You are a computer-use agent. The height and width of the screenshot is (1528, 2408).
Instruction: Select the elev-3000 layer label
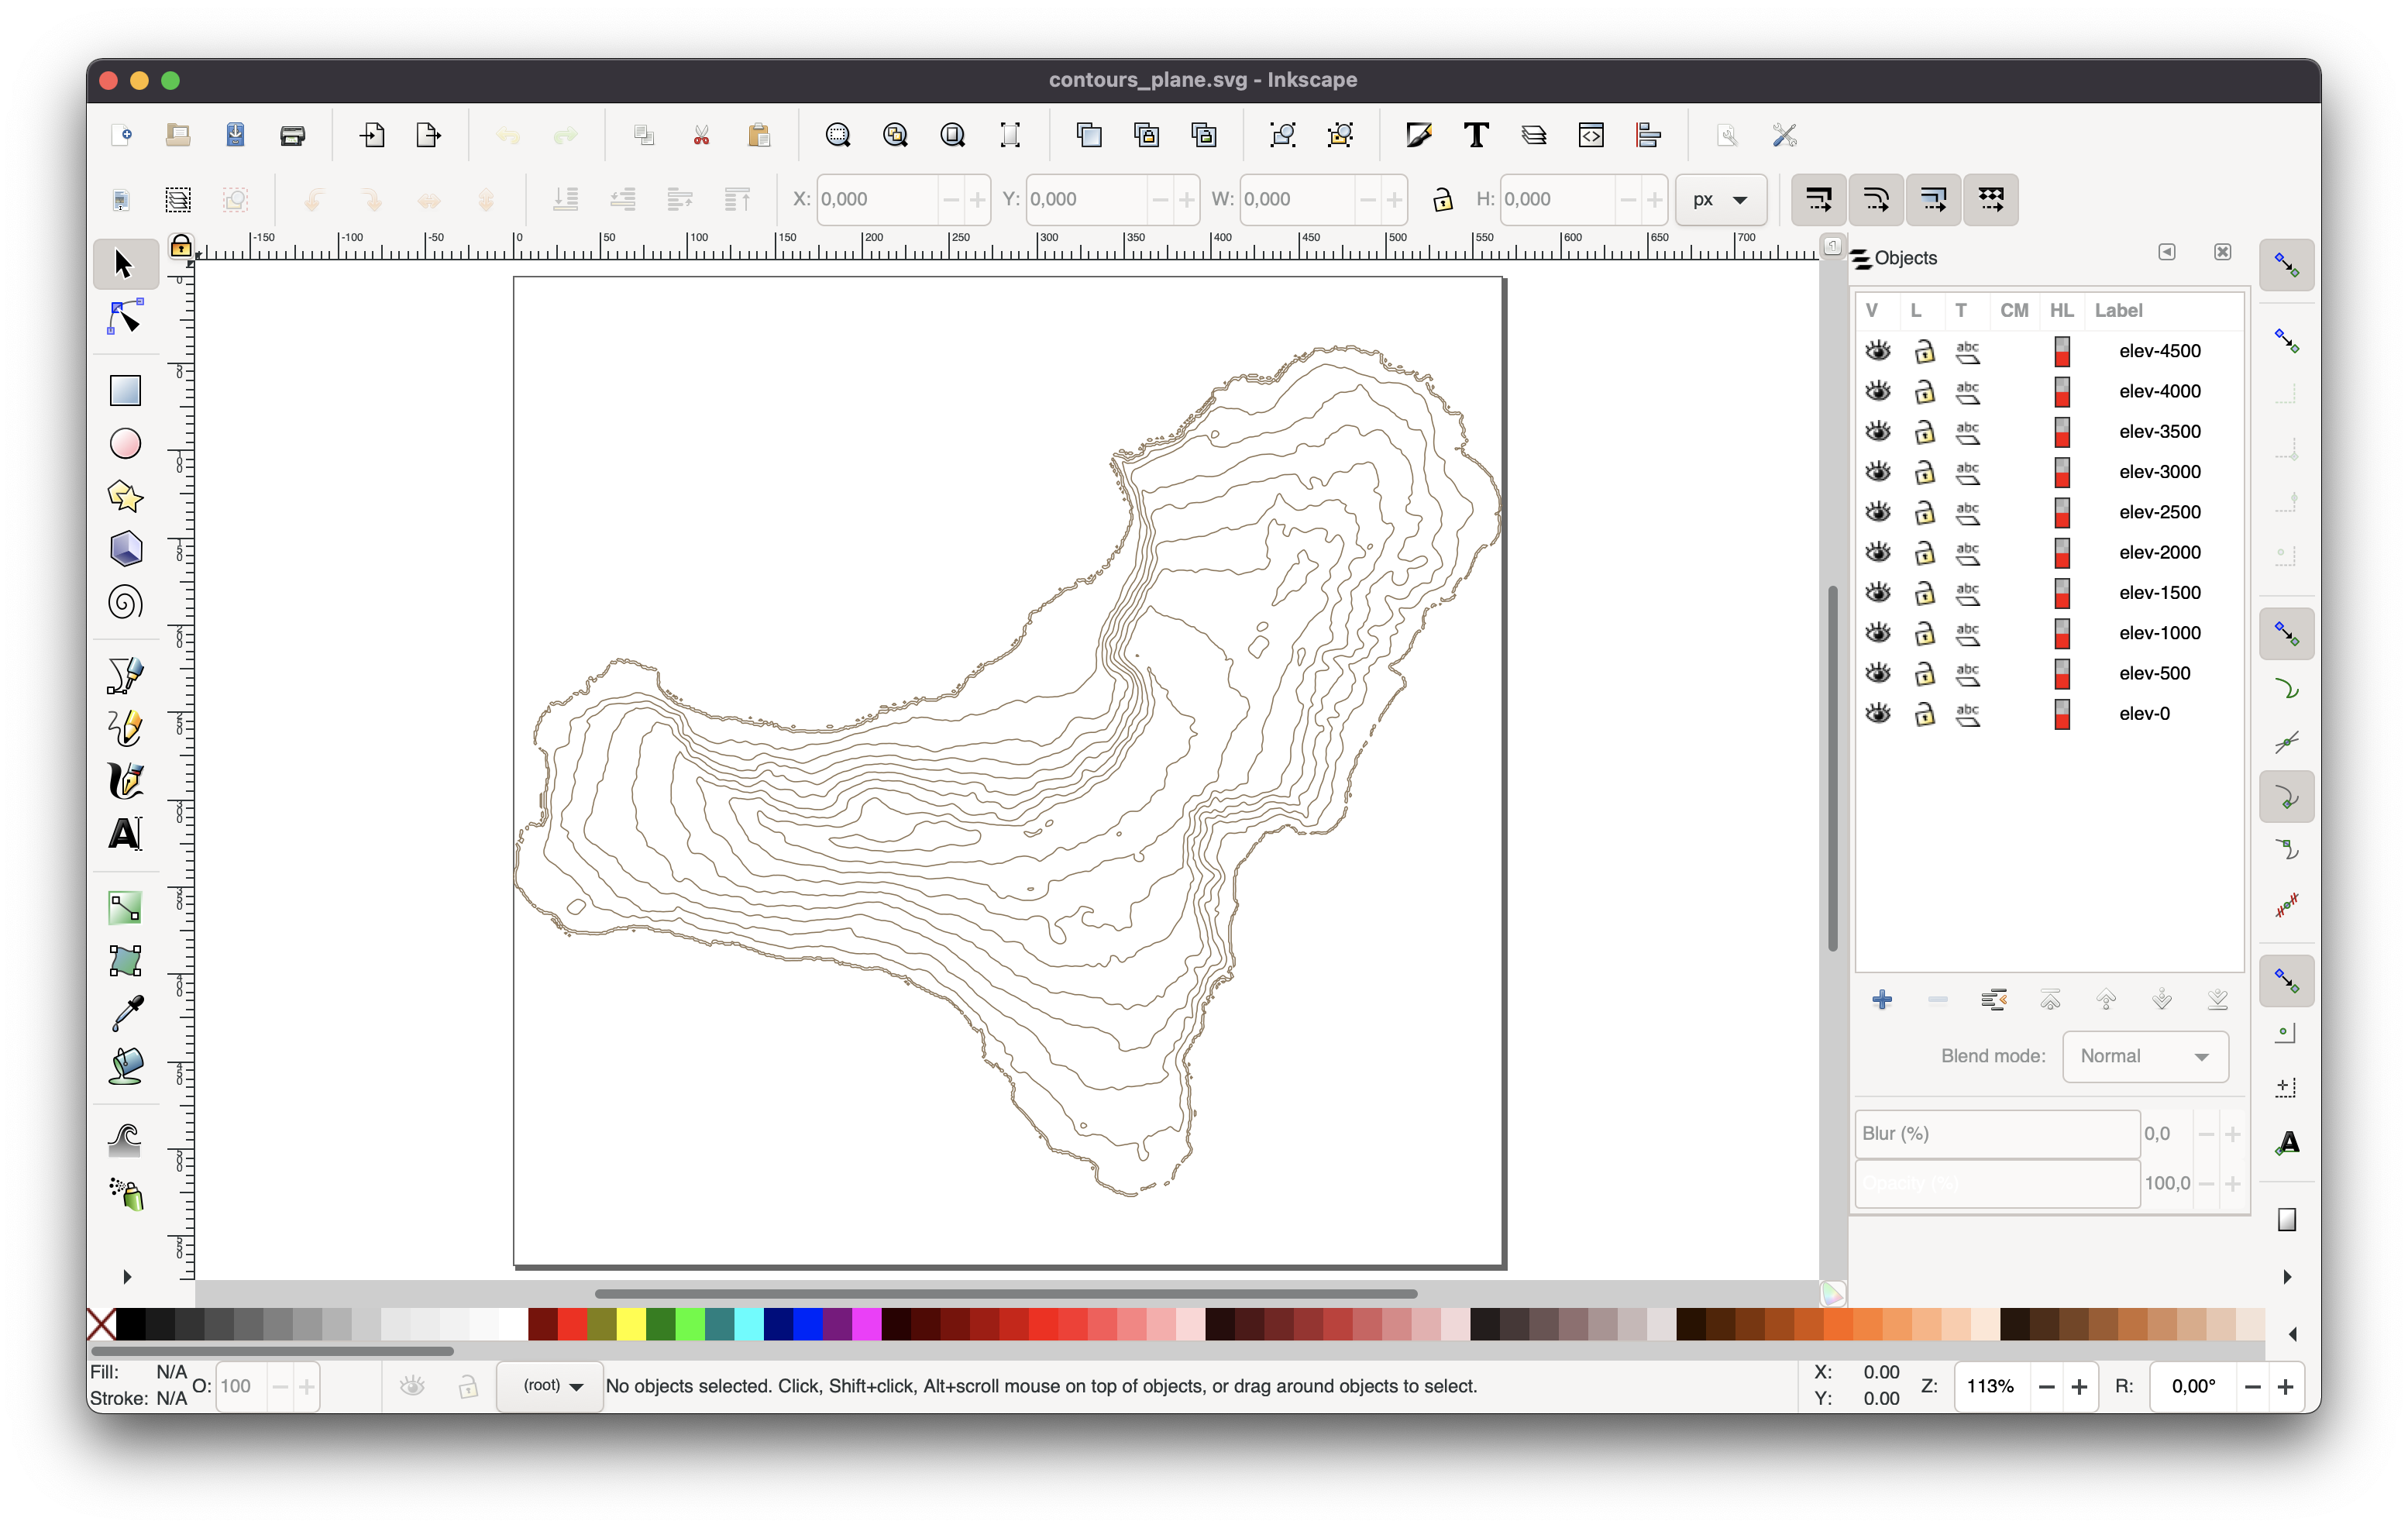(x=2160, y=471)
